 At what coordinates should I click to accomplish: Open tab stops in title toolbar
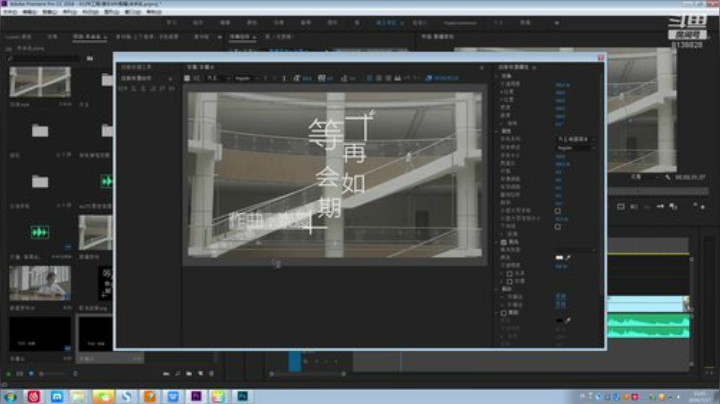tap(398, 79)
